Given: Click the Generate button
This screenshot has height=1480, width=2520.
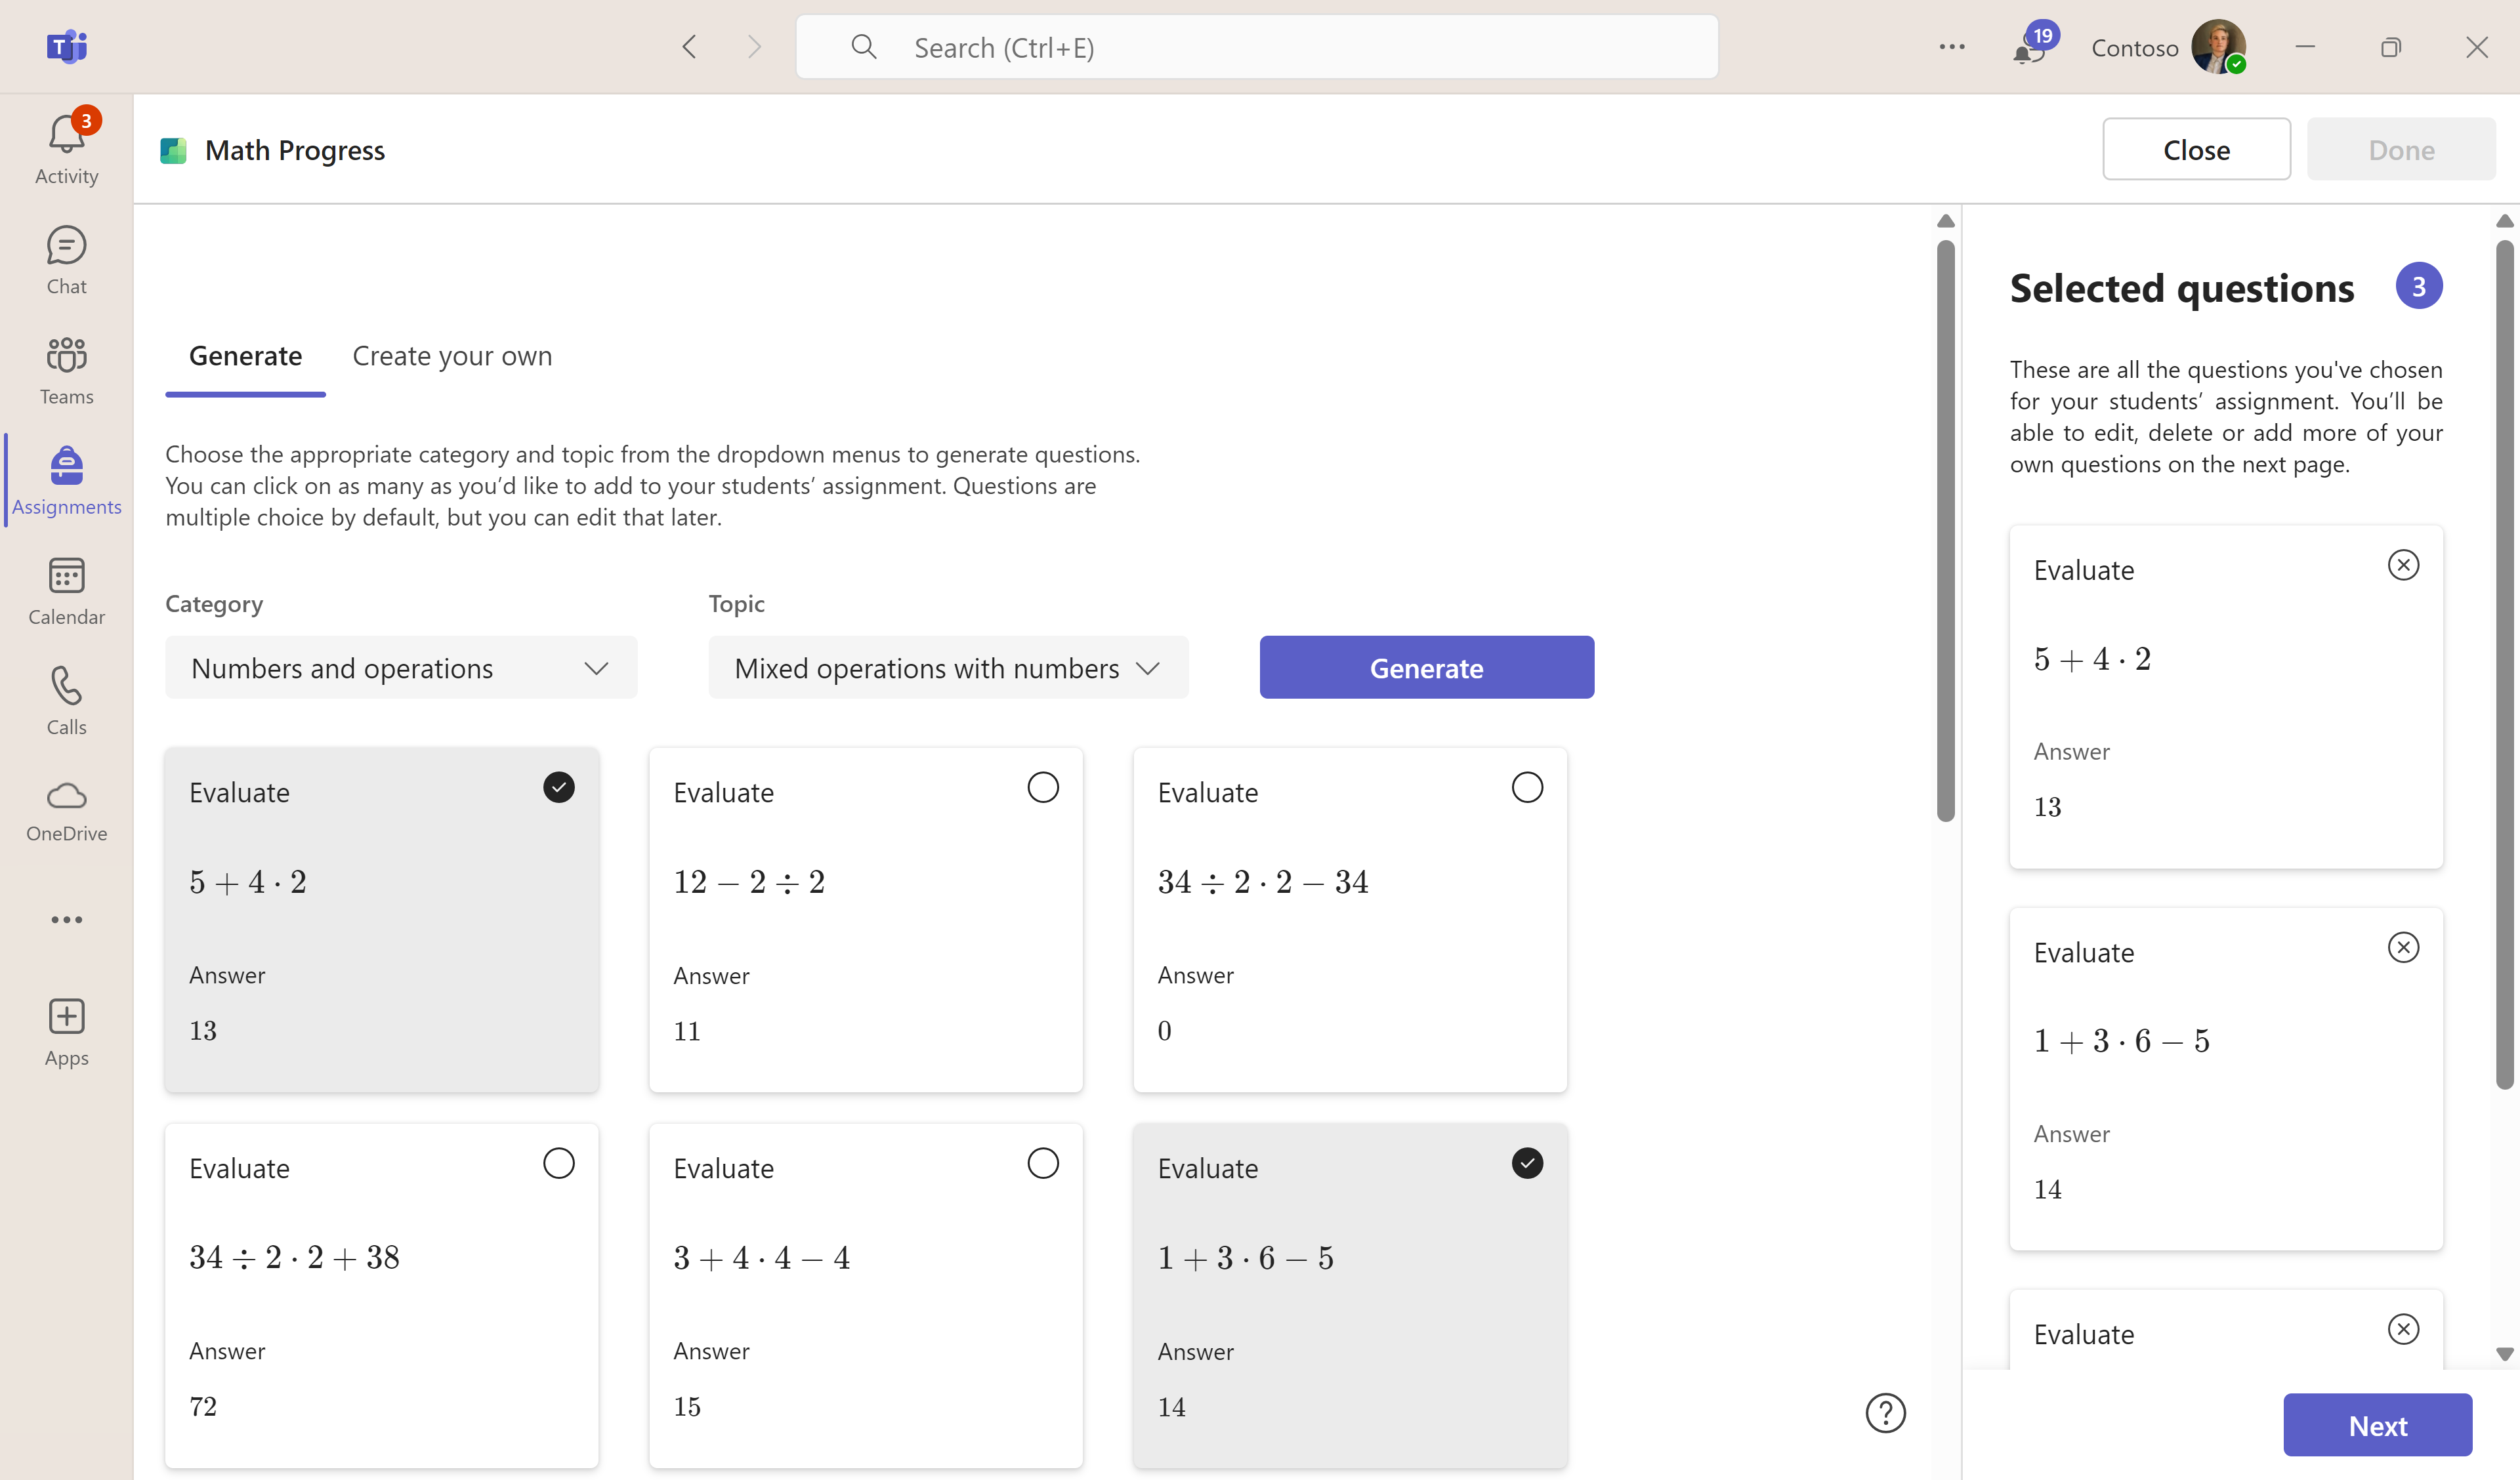Looking at the screenshot, I should (1426, 667).
